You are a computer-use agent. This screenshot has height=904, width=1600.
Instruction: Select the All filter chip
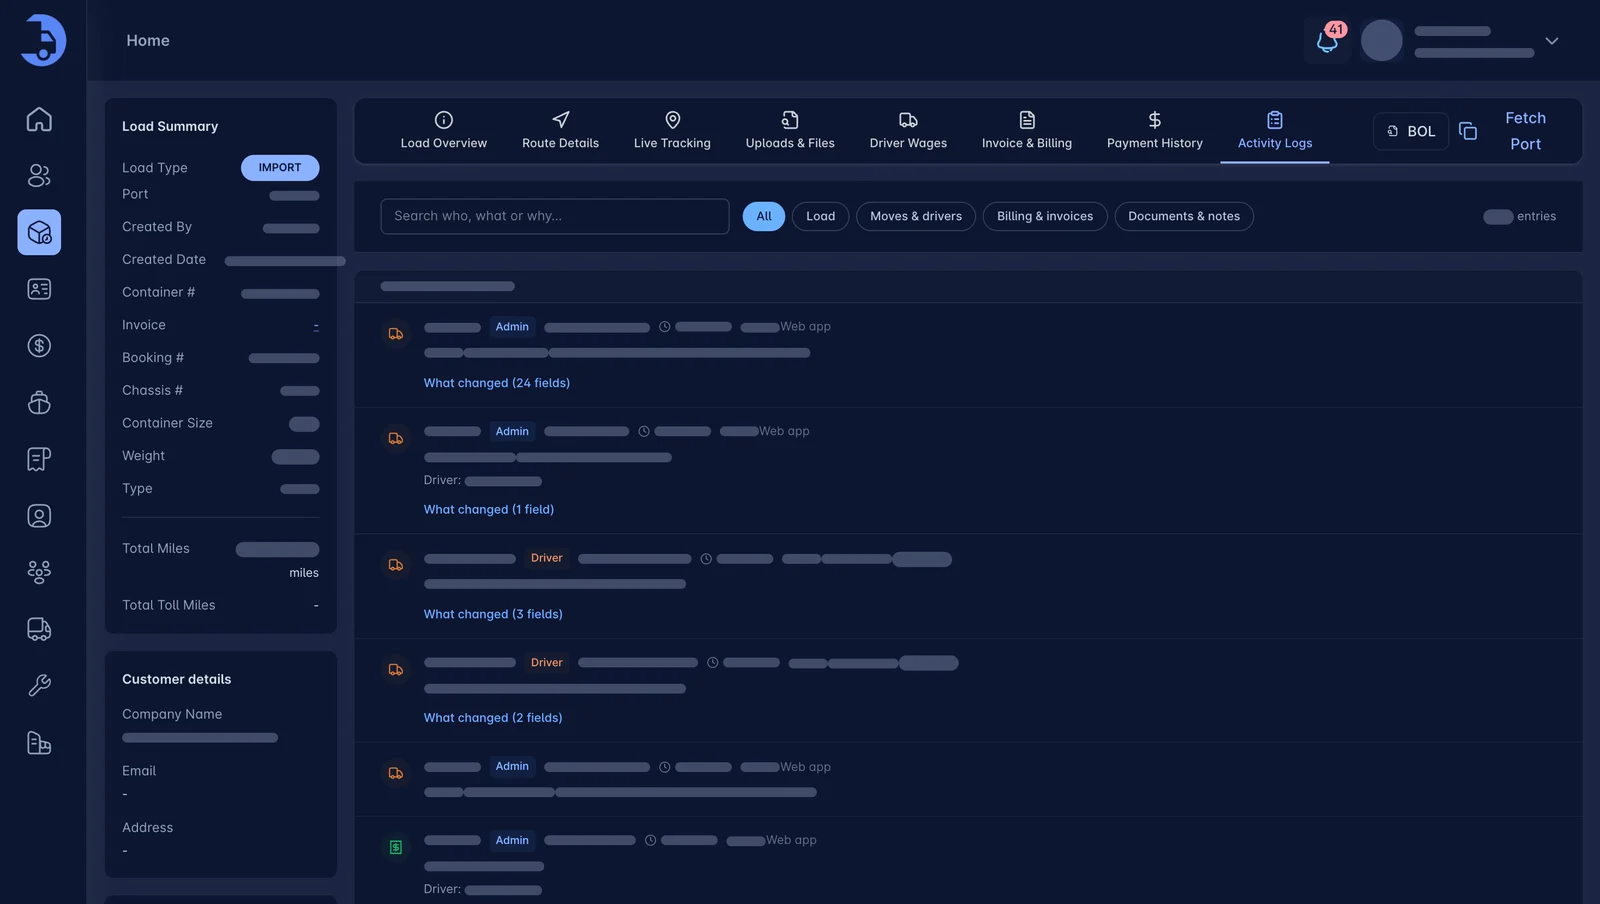764,217
